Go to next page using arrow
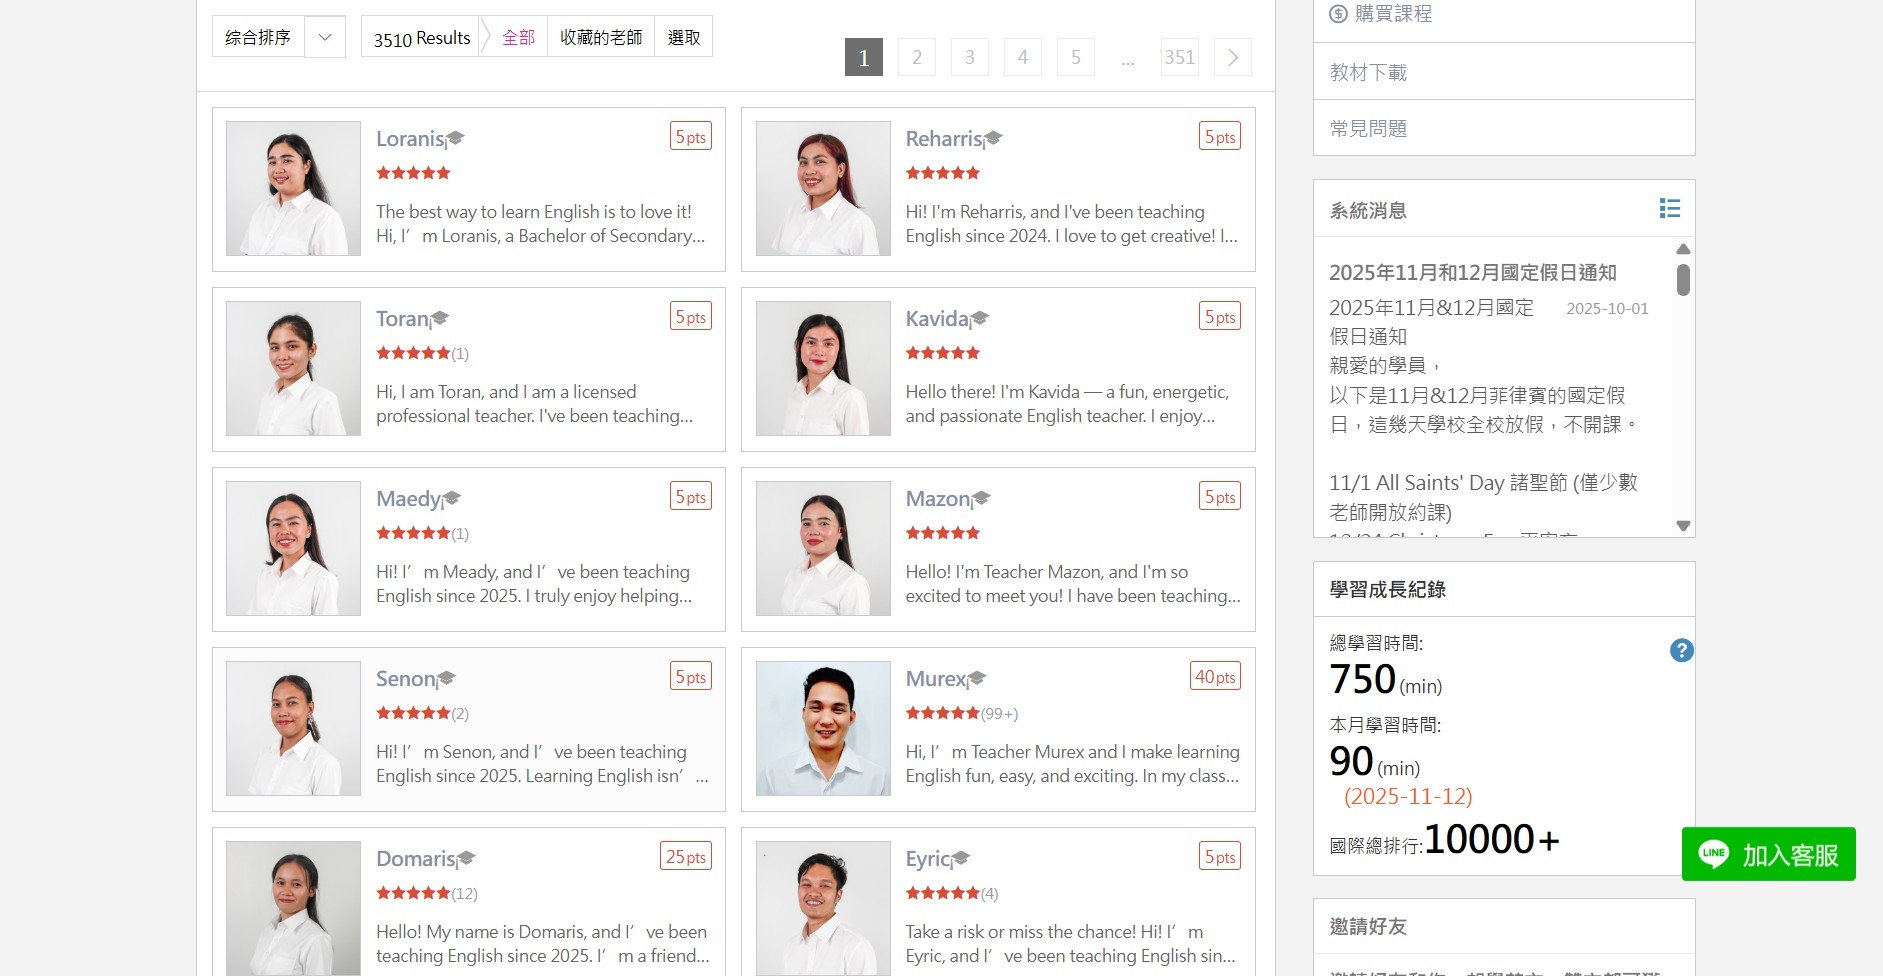 [x=1232, y=58]
